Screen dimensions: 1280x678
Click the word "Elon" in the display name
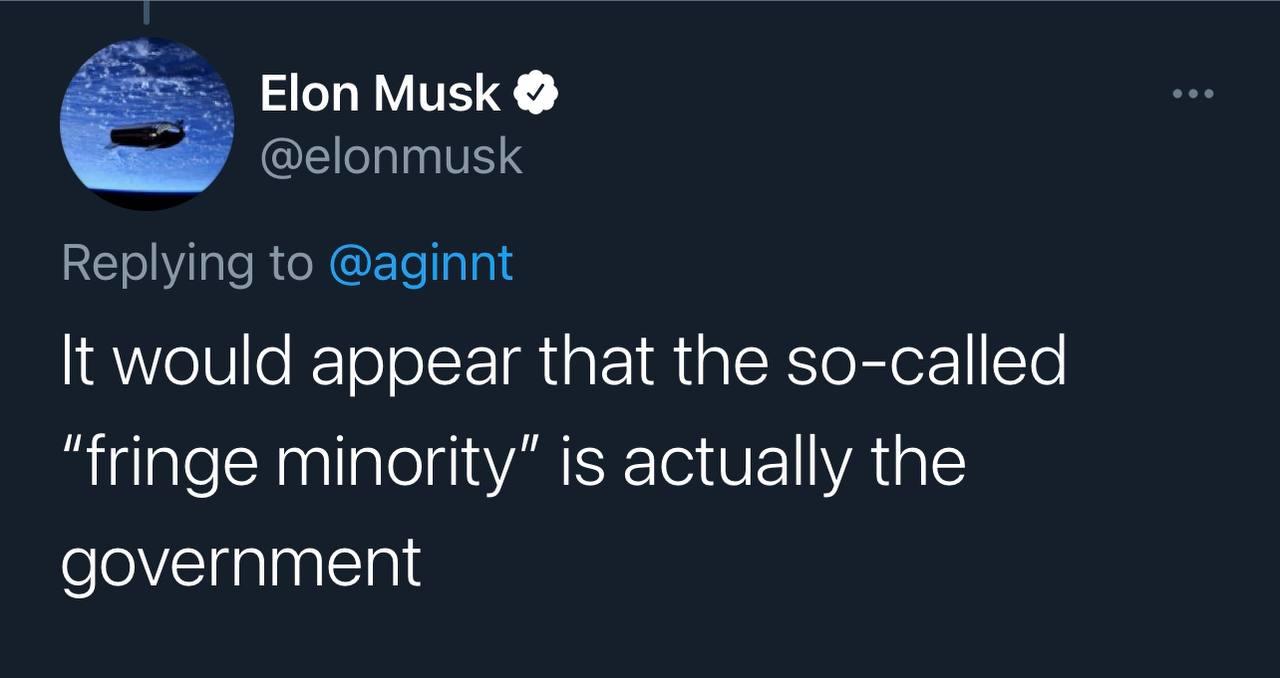(x=309, y=94)
